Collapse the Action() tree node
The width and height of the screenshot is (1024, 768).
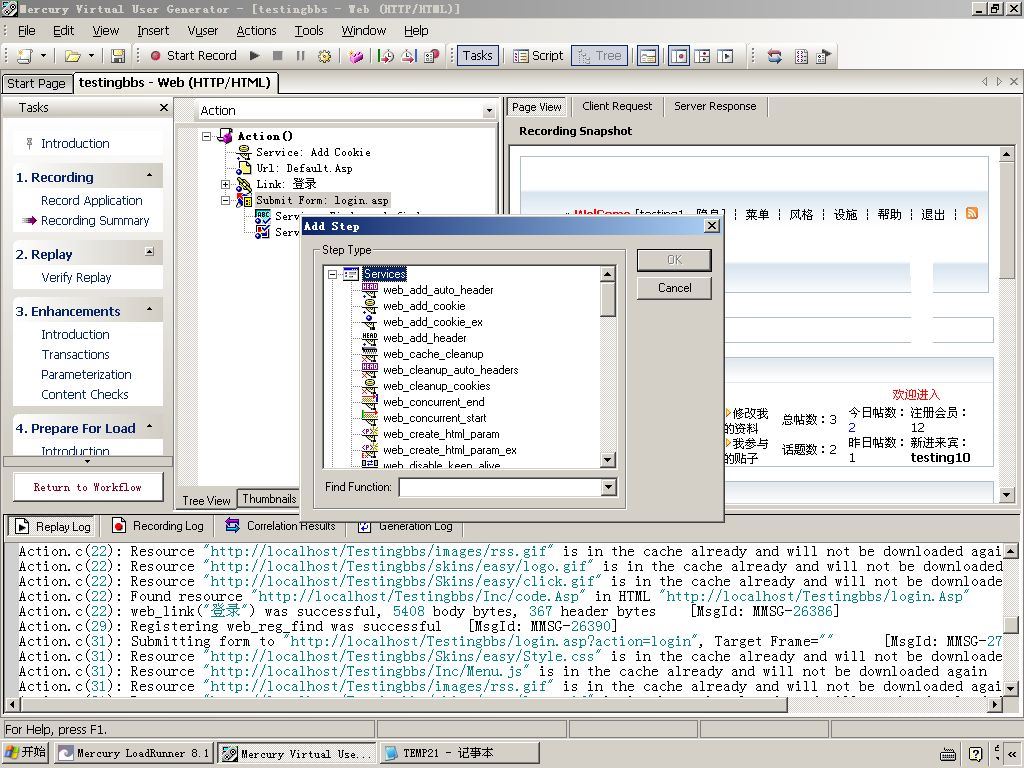pyautogui.click(x=206, y=136)
